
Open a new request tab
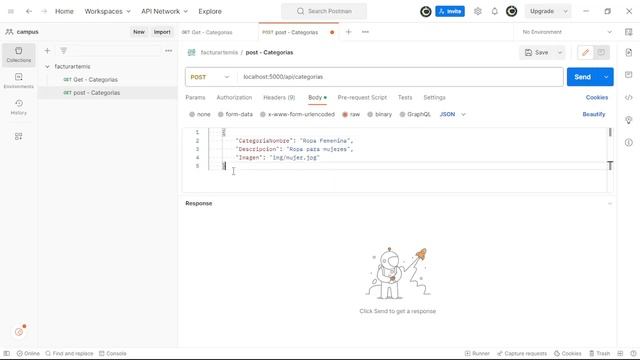(349, 32)
